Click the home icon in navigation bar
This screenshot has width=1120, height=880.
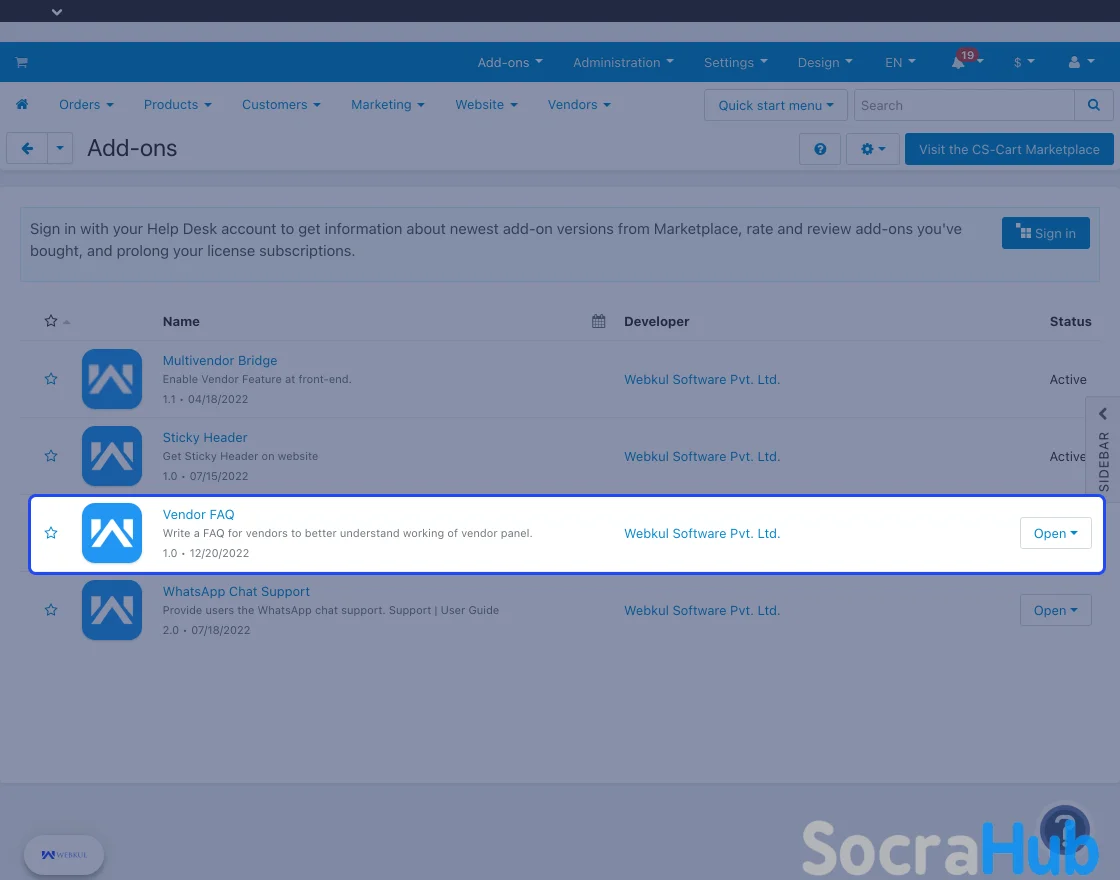(21, 105)
